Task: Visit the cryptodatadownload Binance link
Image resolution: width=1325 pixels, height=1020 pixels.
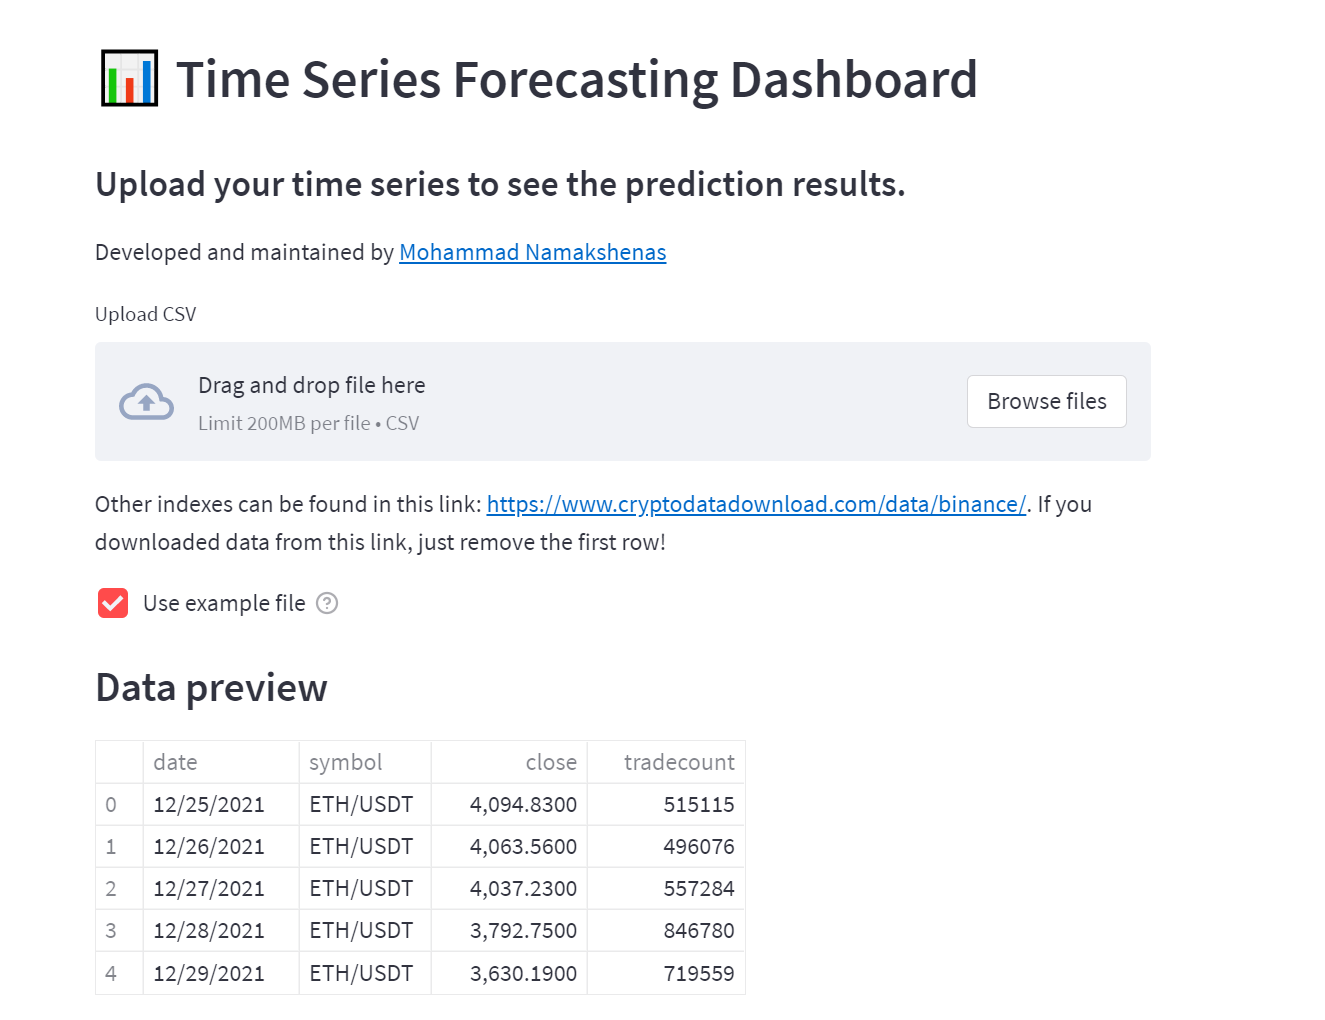Action: 756,504
